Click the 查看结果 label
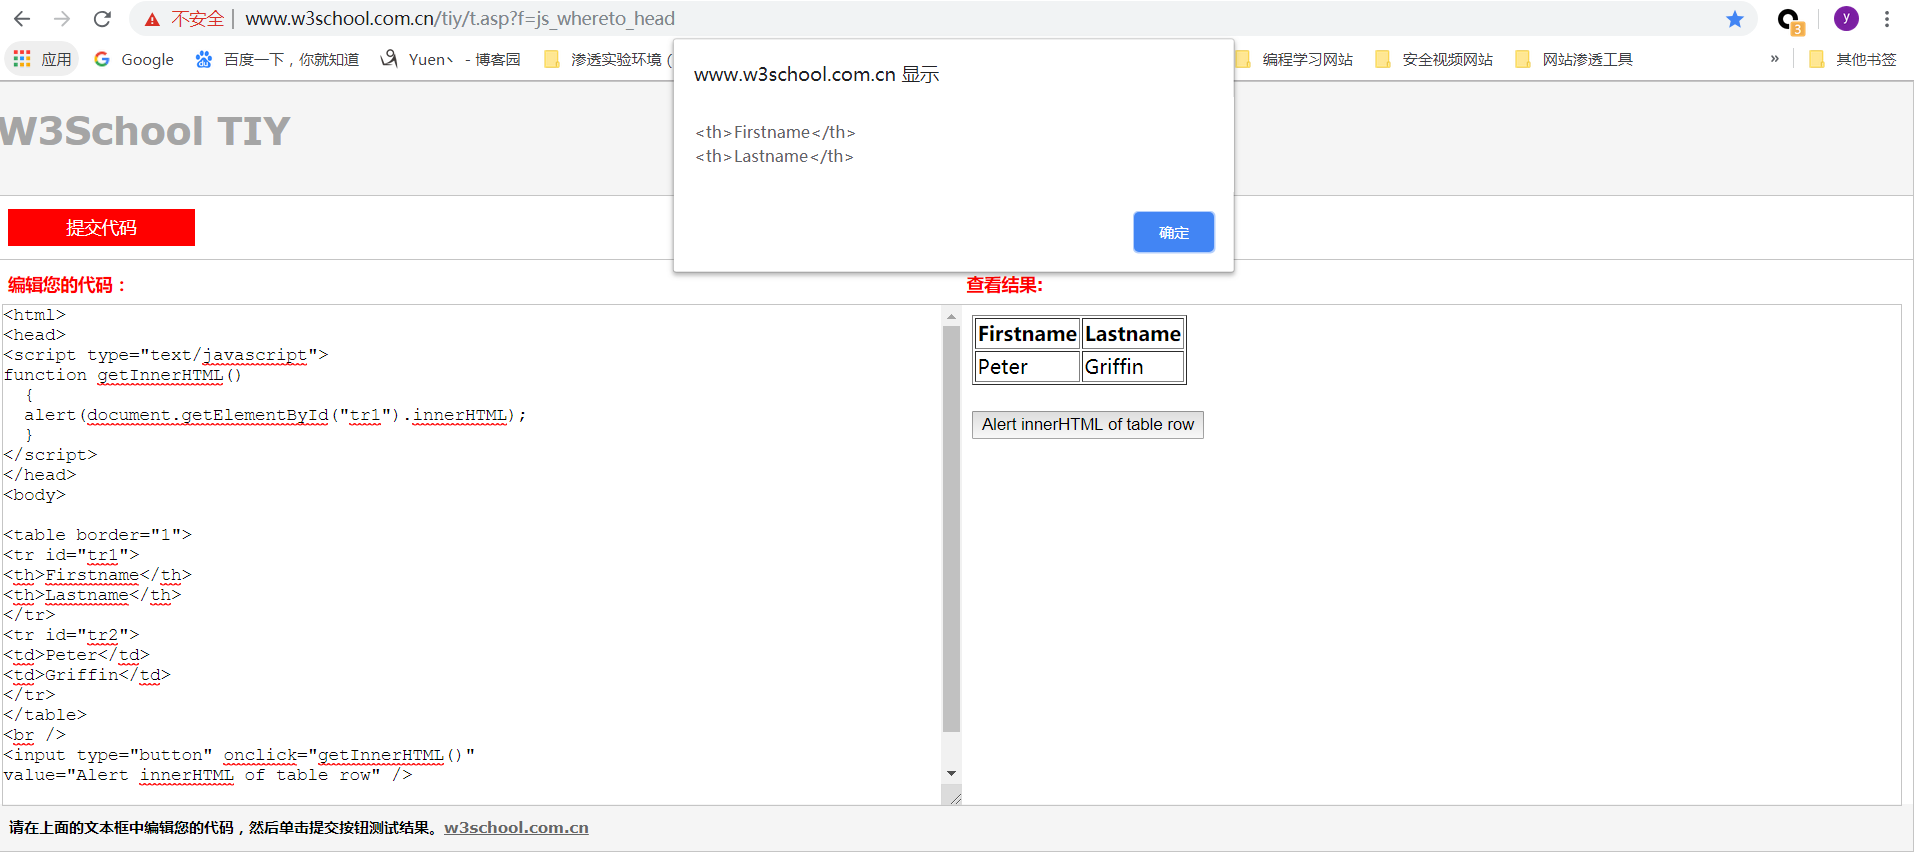The width and height of the screenshot is (1914, 853). (x=1004, y=285)
